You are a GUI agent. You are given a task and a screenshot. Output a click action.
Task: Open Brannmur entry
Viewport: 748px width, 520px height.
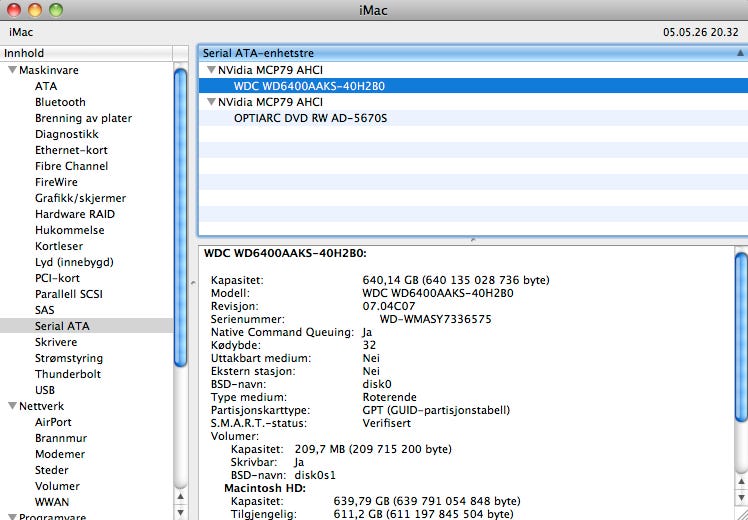[x=61, y=438]
